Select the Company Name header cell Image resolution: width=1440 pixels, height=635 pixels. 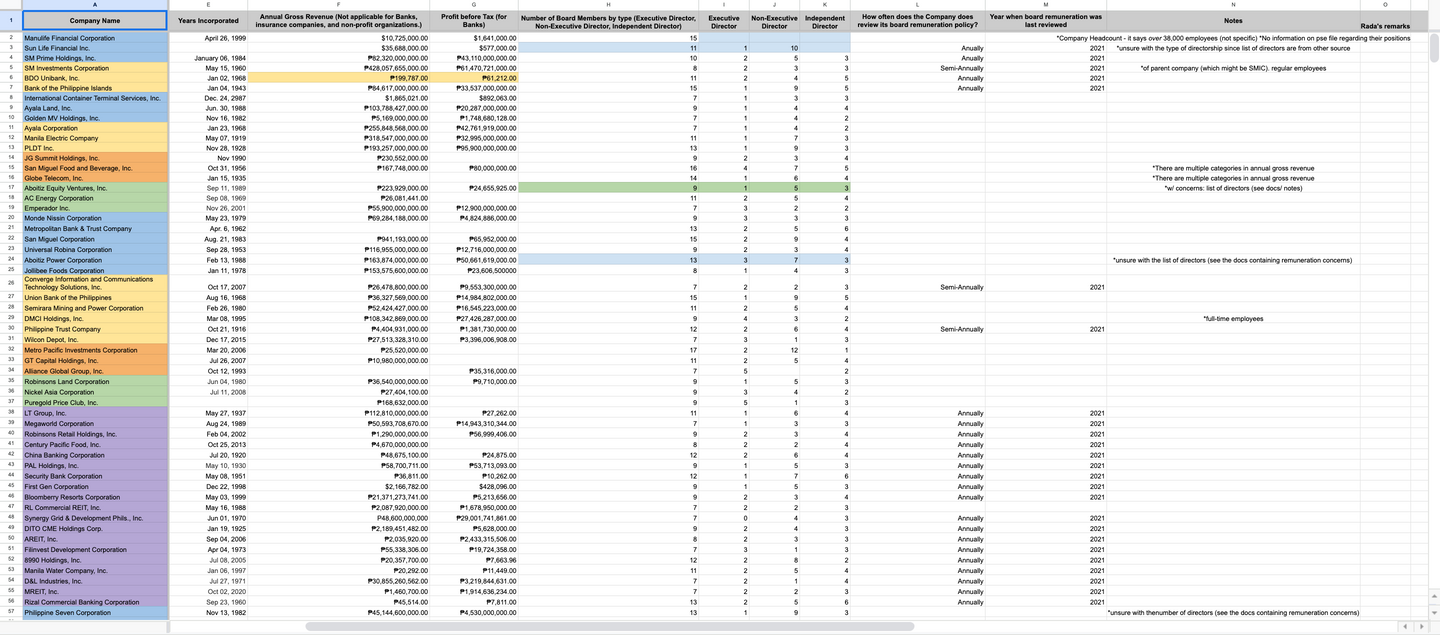coord(94,21)
